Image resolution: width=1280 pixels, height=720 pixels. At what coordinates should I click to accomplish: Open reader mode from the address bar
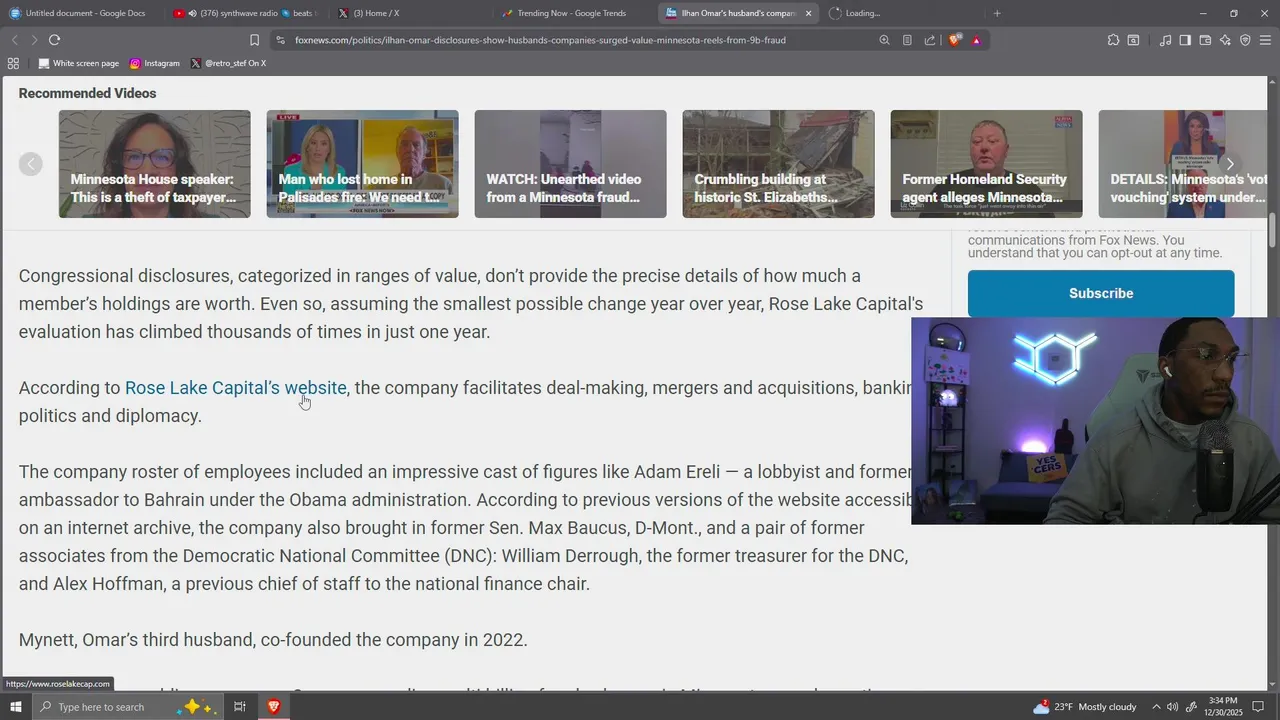click(x=907, y=40)
